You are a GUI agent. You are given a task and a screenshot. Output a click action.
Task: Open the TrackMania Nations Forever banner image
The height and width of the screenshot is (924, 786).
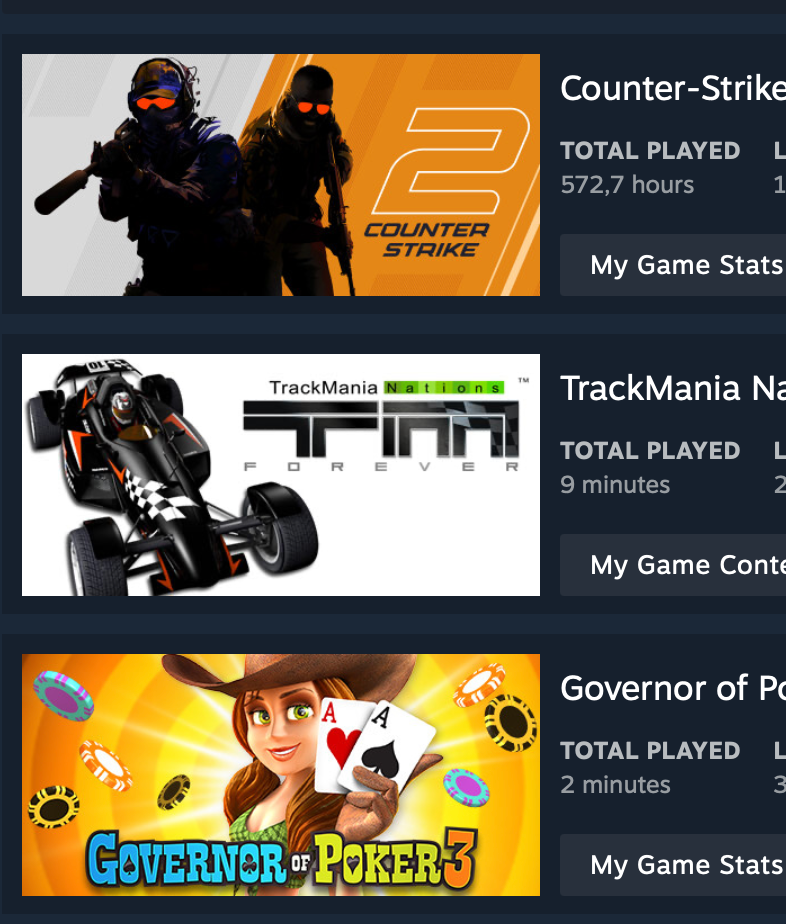tap(280, 475)
